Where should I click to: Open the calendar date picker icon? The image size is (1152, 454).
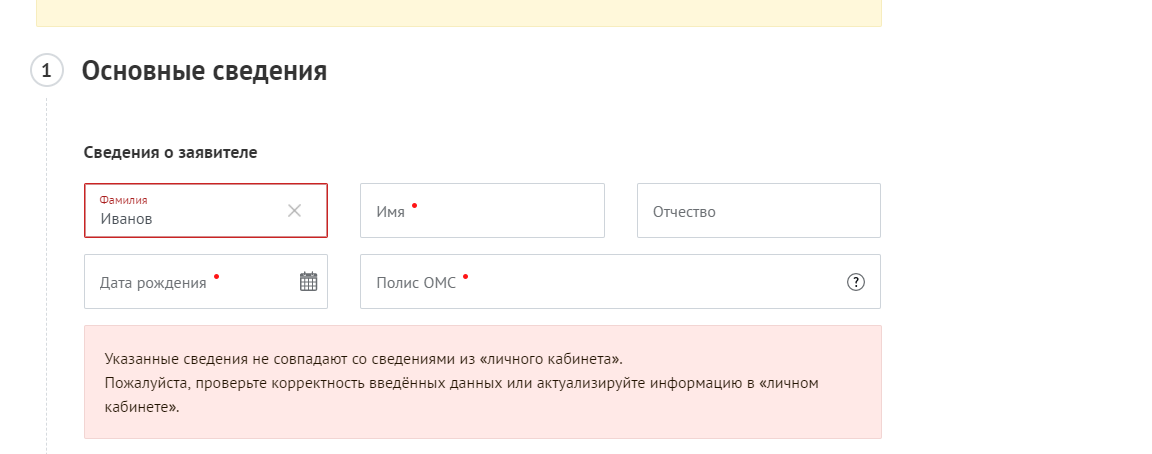pyautogui.click(x=308, y=282)
